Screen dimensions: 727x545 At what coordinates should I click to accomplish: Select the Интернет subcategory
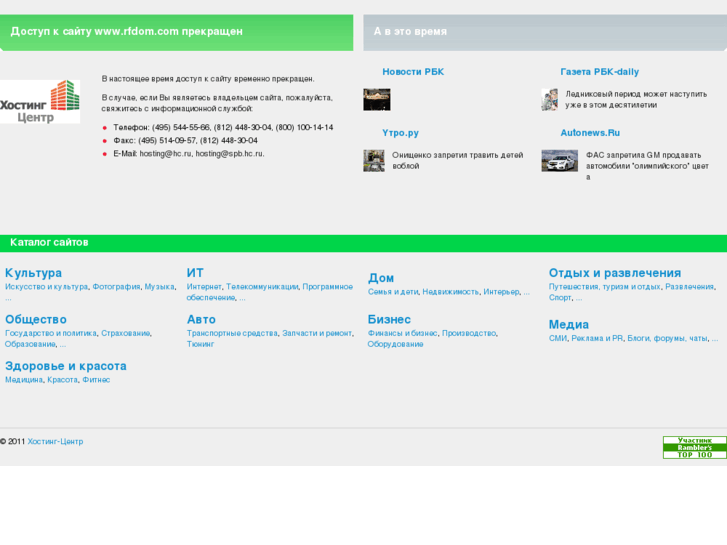(x=204, y=287)
